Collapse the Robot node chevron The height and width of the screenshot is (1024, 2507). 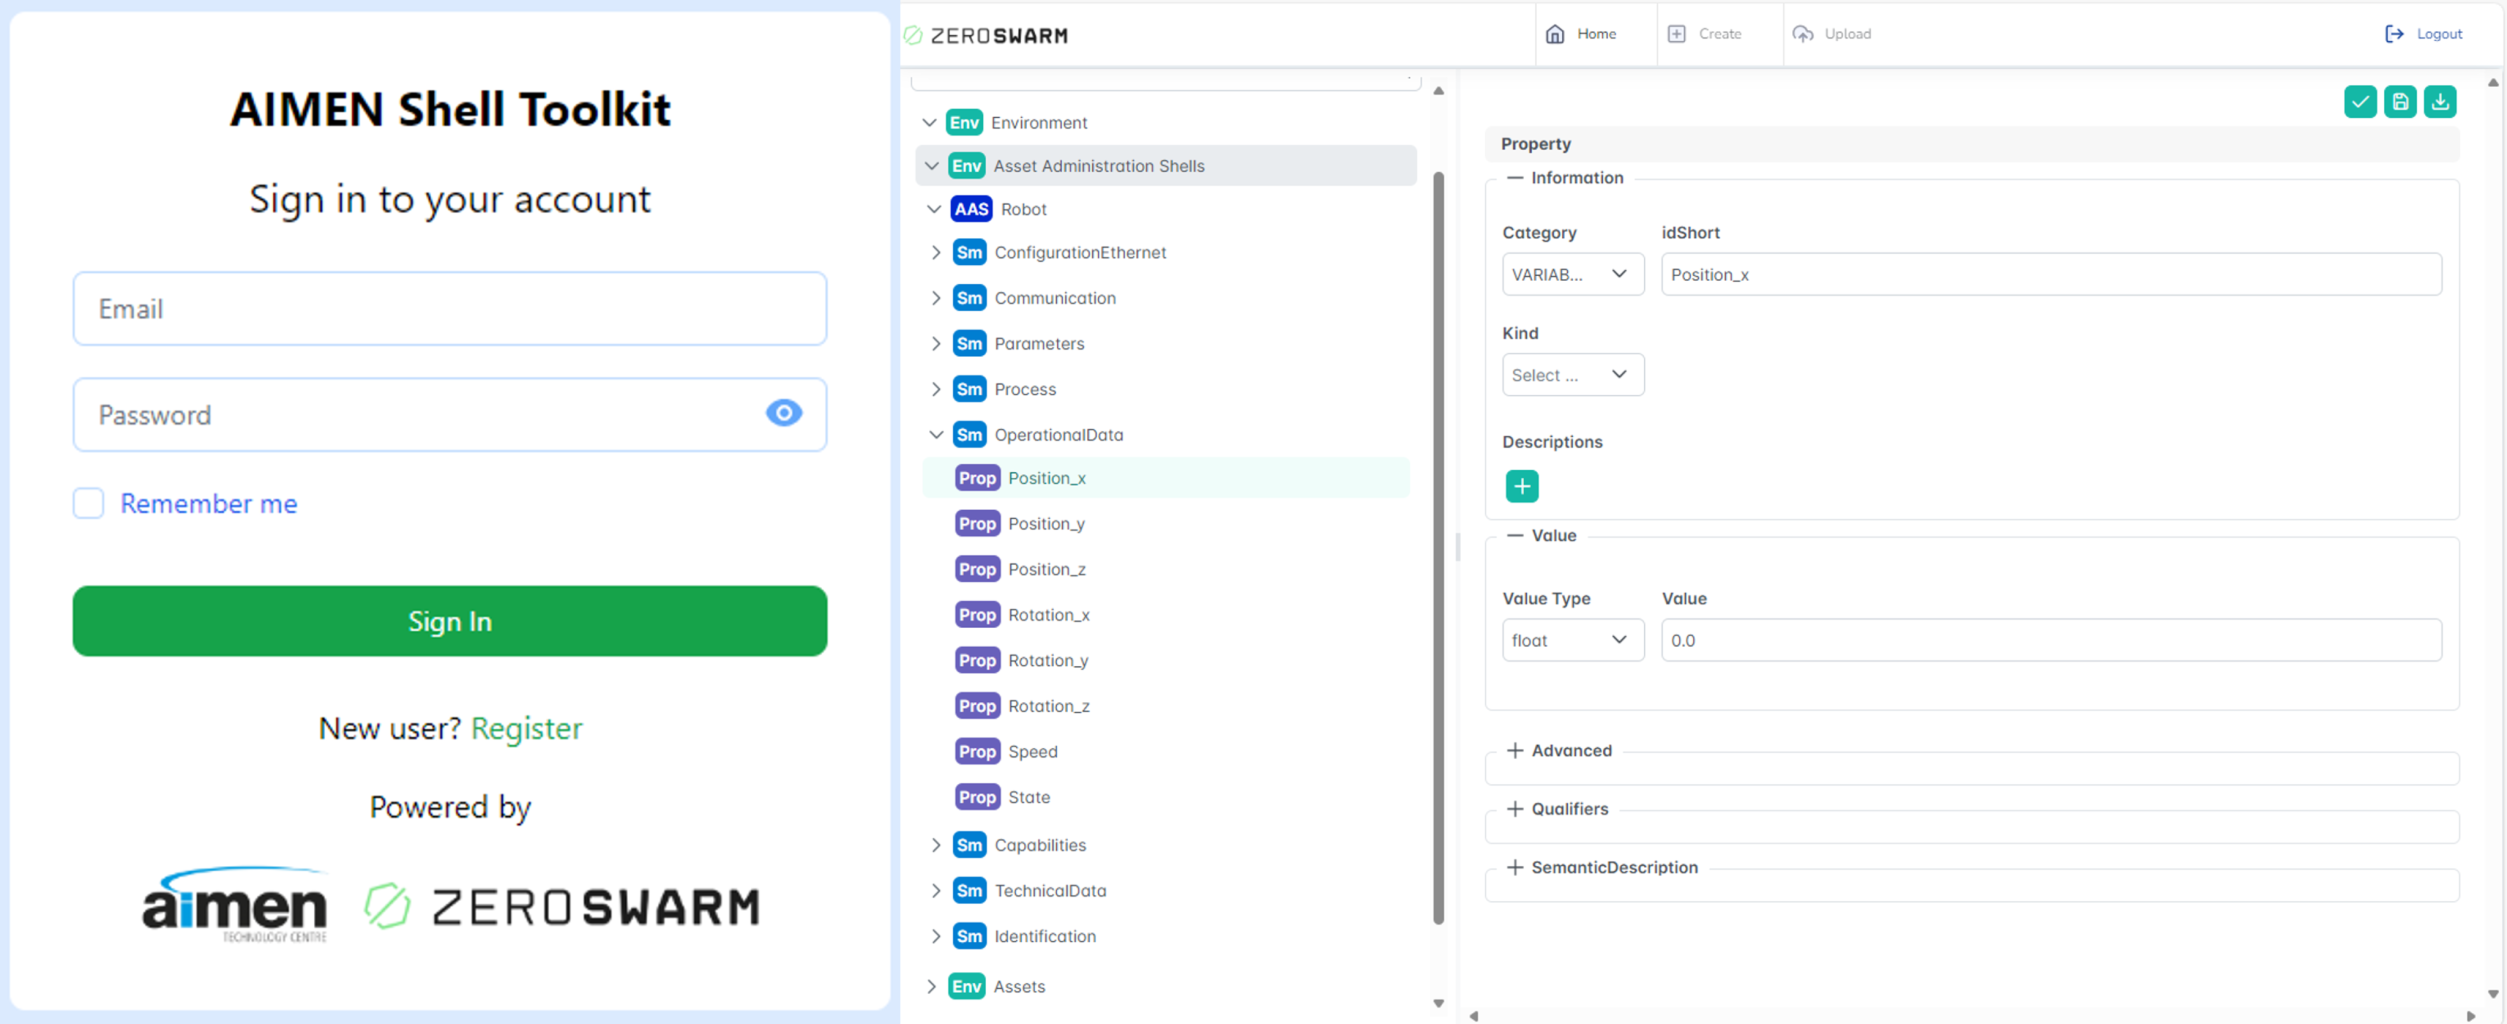pos(933,209)
